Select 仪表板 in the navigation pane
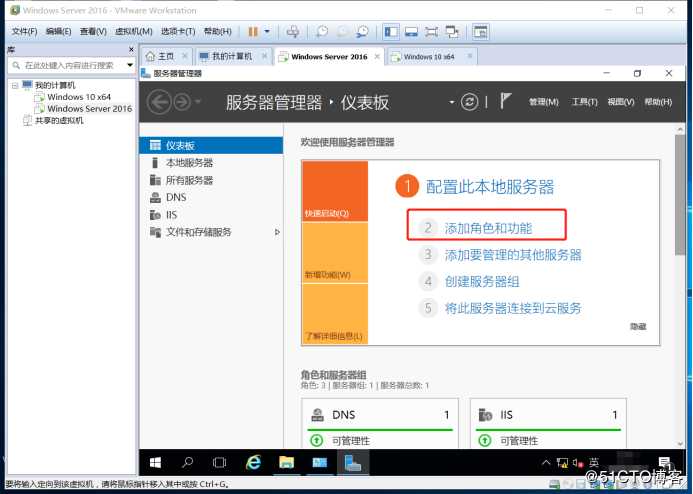The width and height of the screenshot is (693, 494). [211, 145]
